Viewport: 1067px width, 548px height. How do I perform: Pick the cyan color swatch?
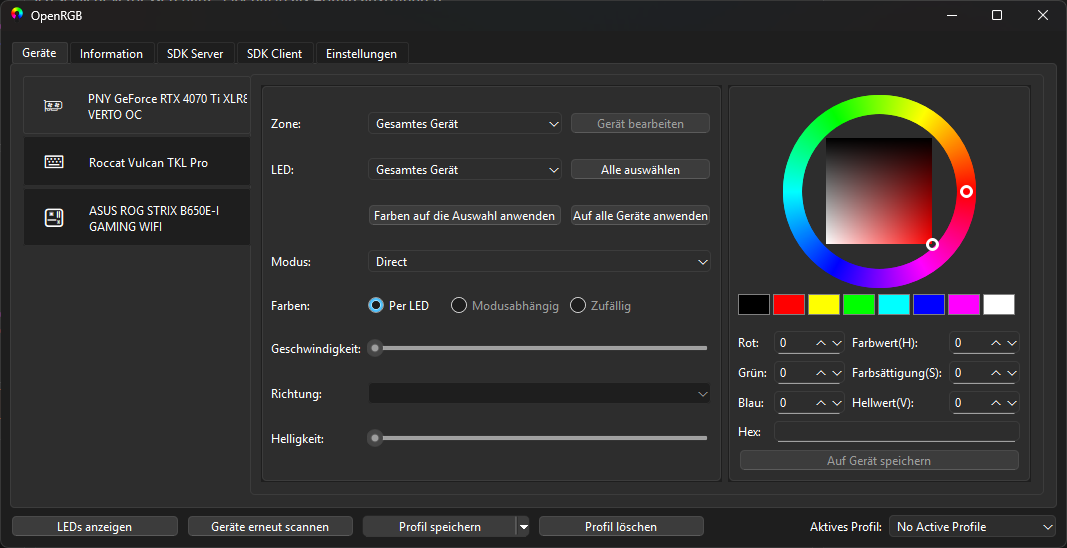point(893,304)
